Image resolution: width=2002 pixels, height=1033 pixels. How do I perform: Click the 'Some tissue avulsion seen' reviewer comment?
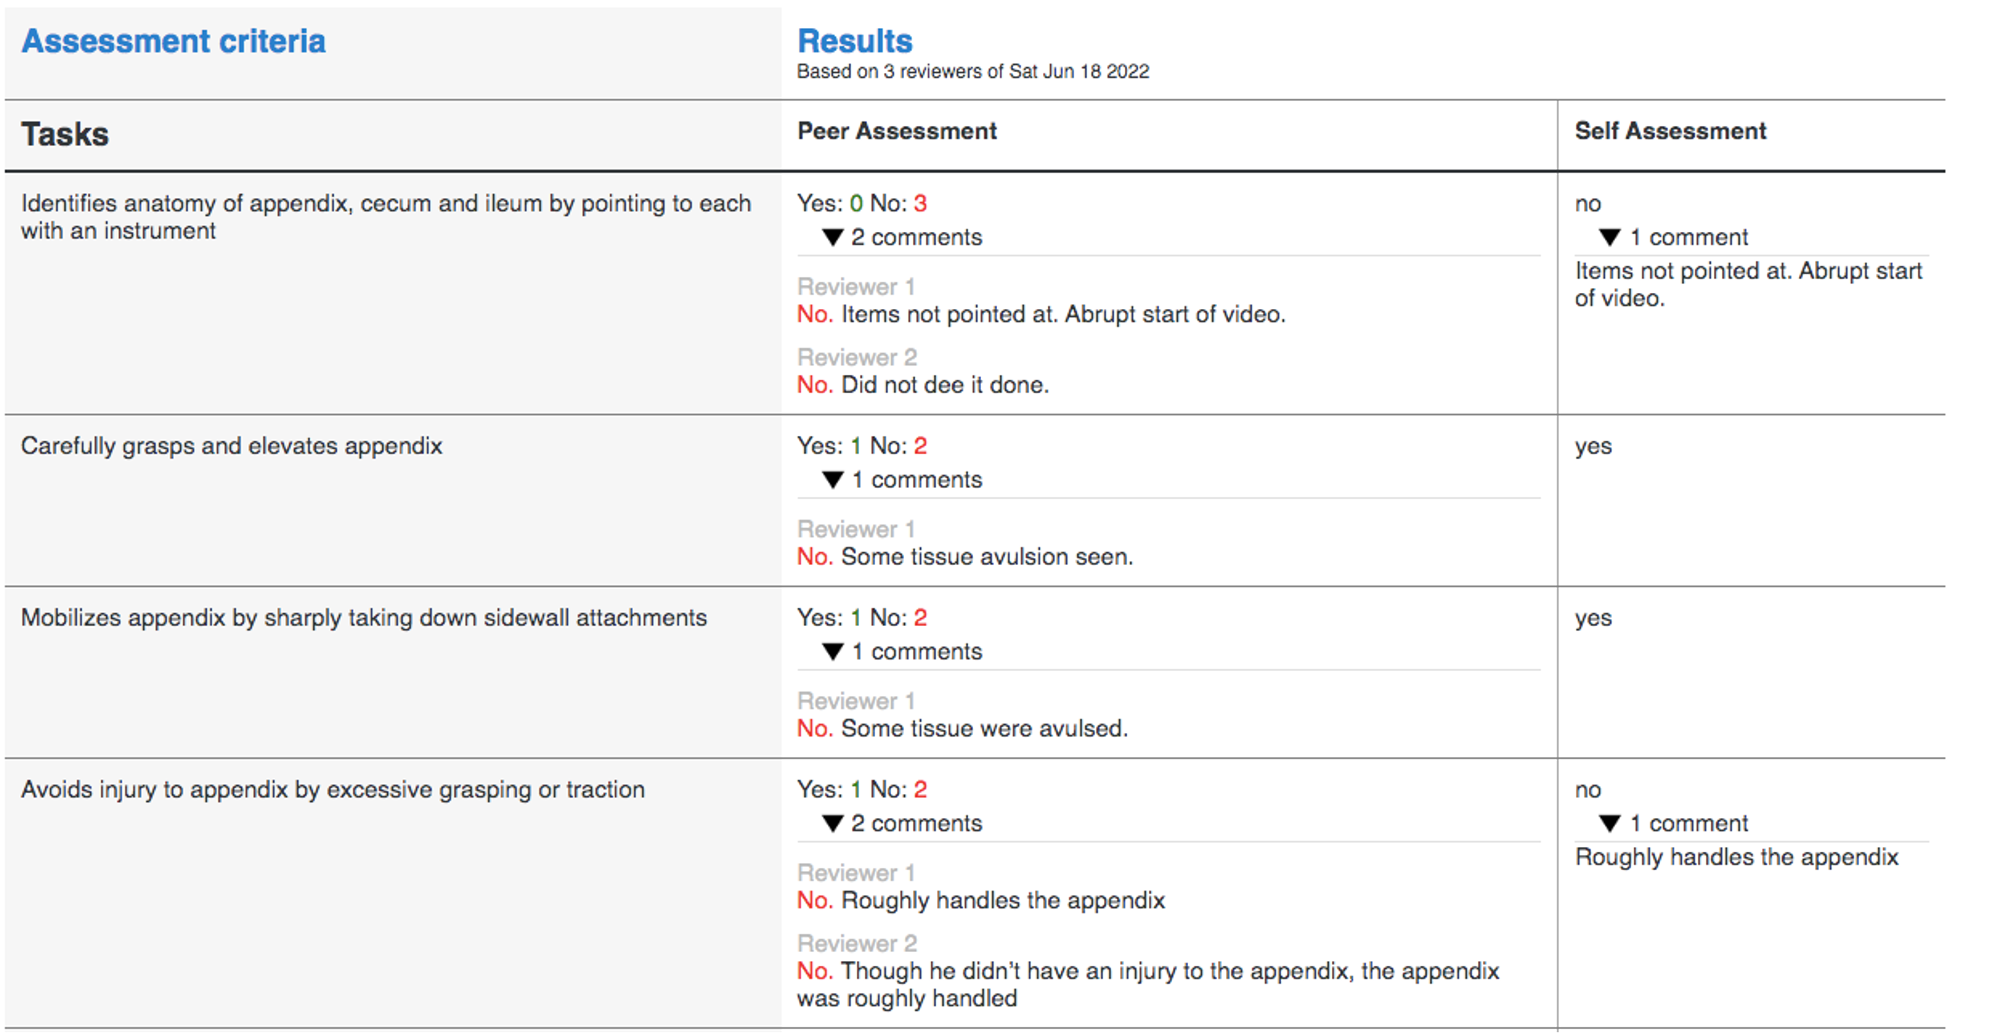986,557
